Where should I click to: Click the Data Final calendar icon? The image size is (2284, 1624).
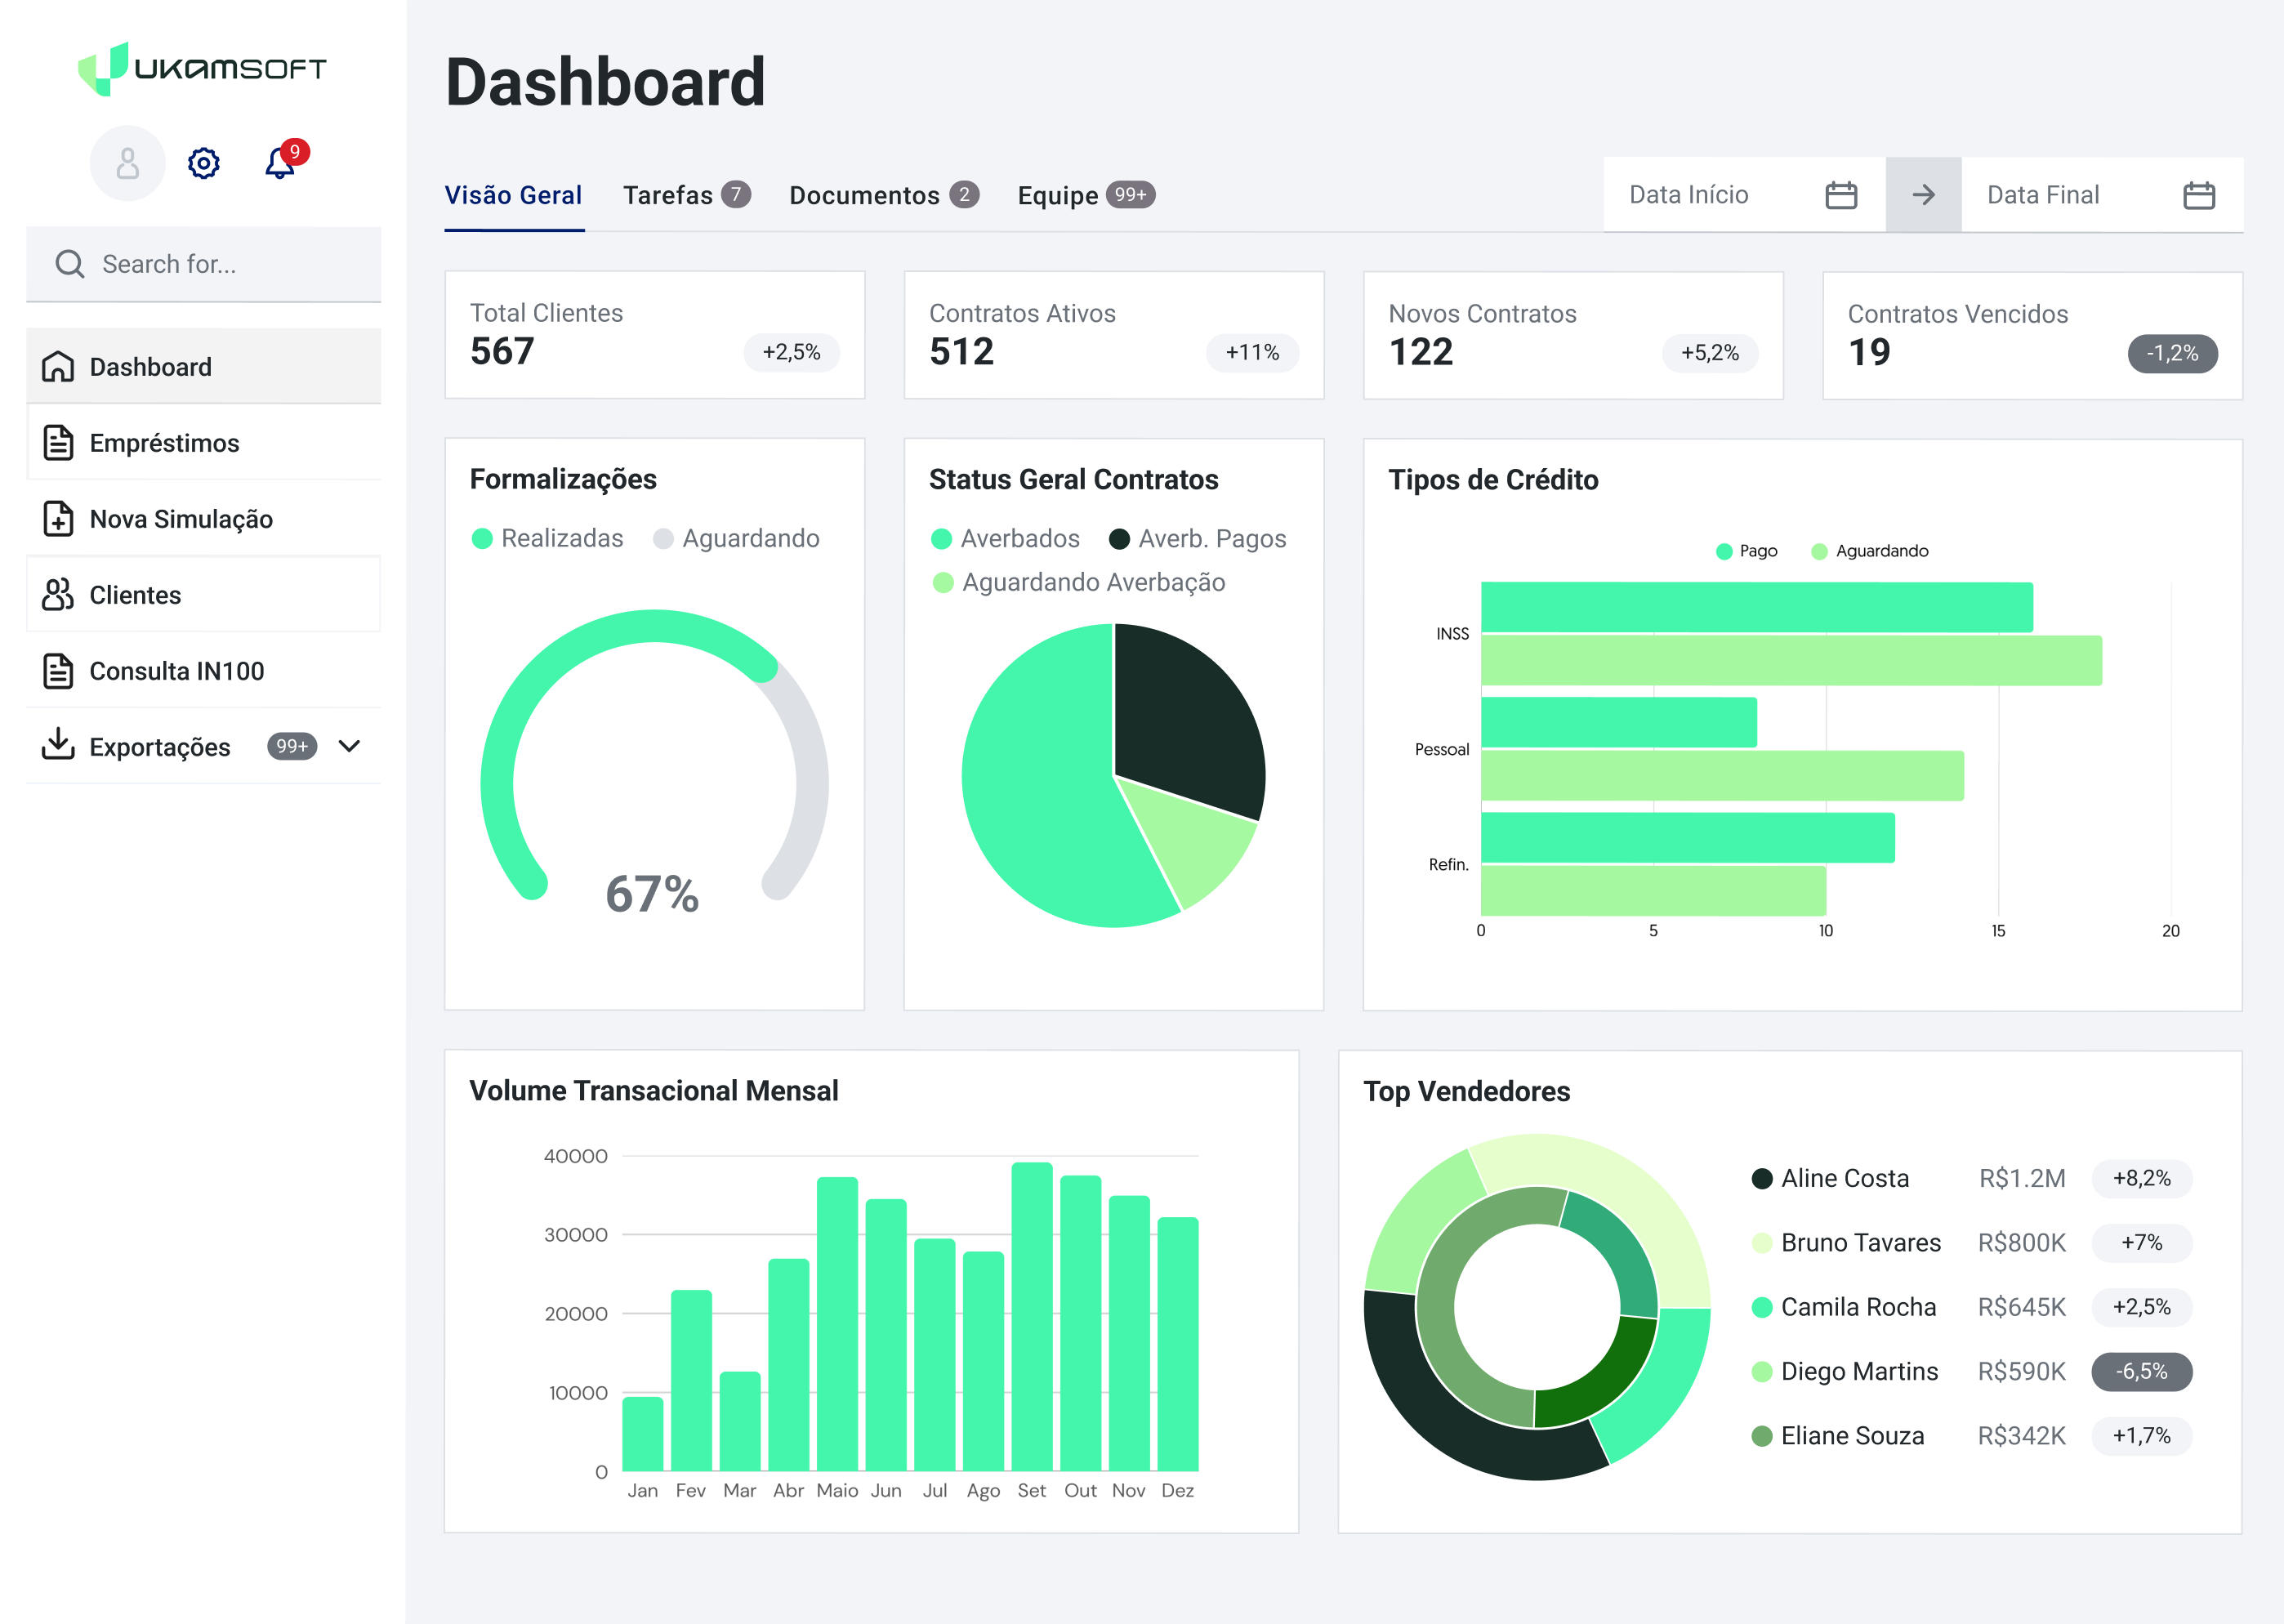tap(2198, 195)
